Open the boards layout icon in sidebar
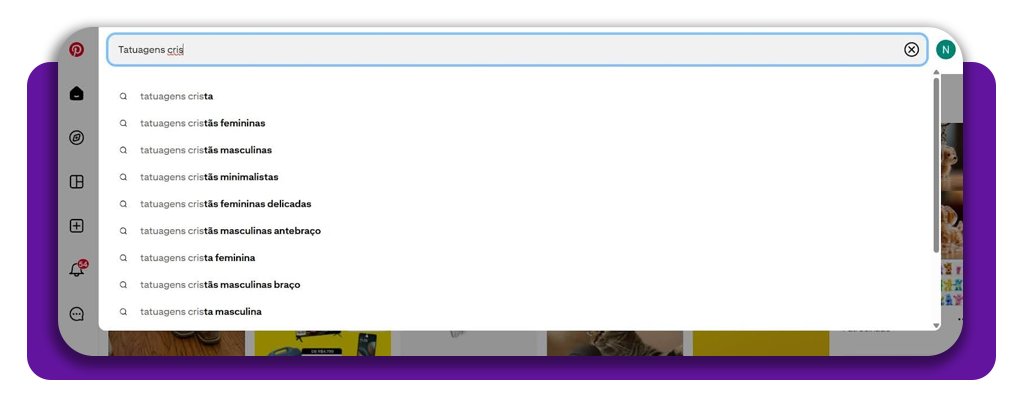1024x416 pixels. tap(76, 182)
